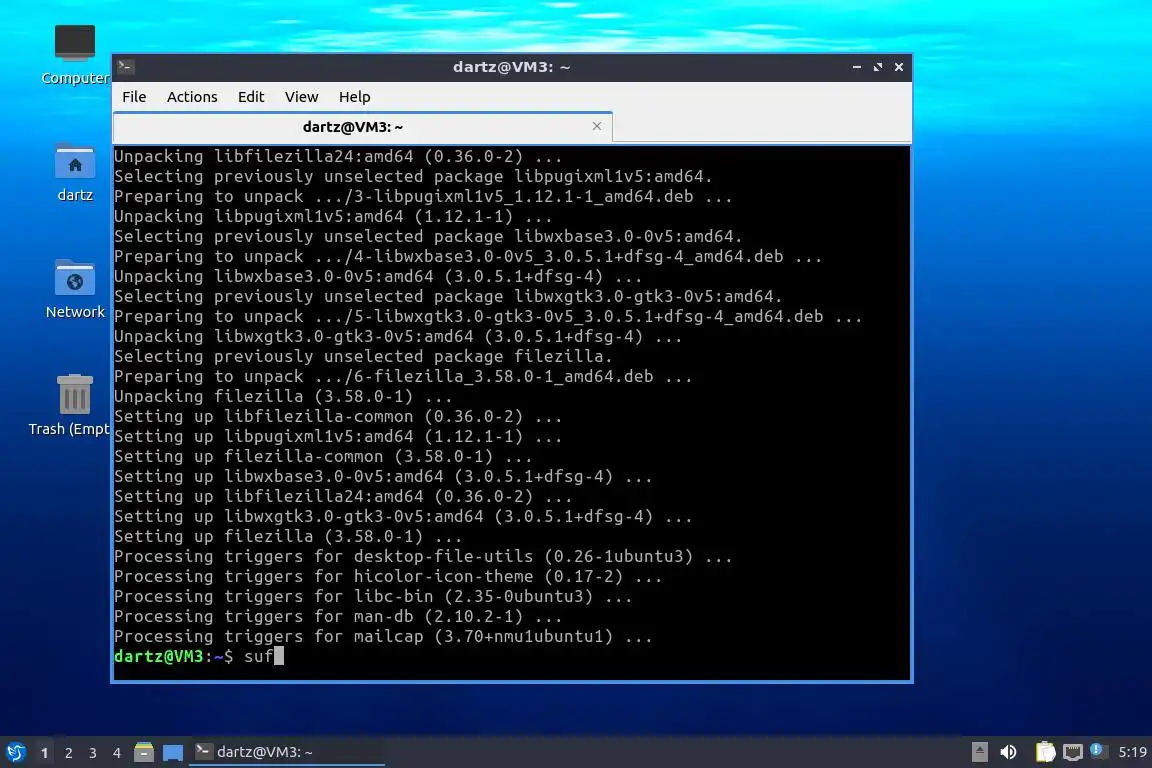Screen dimensions: 1152x768
Task: Open the View menu in terminal
Action: (x=301, y=97)
